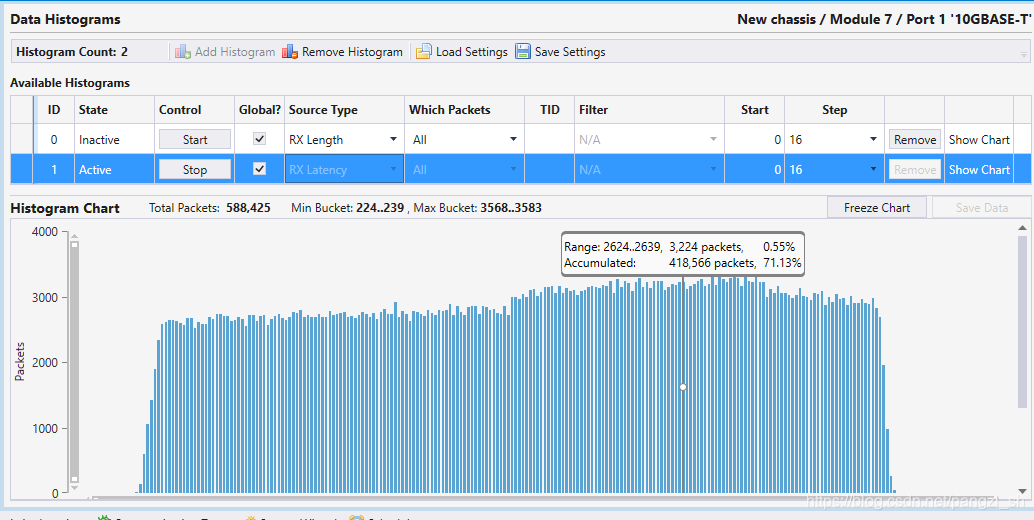Click Histogram Count label in toolbar
Image resolution: width=1034 pixels, height=520 pixels.
(72, 51)
